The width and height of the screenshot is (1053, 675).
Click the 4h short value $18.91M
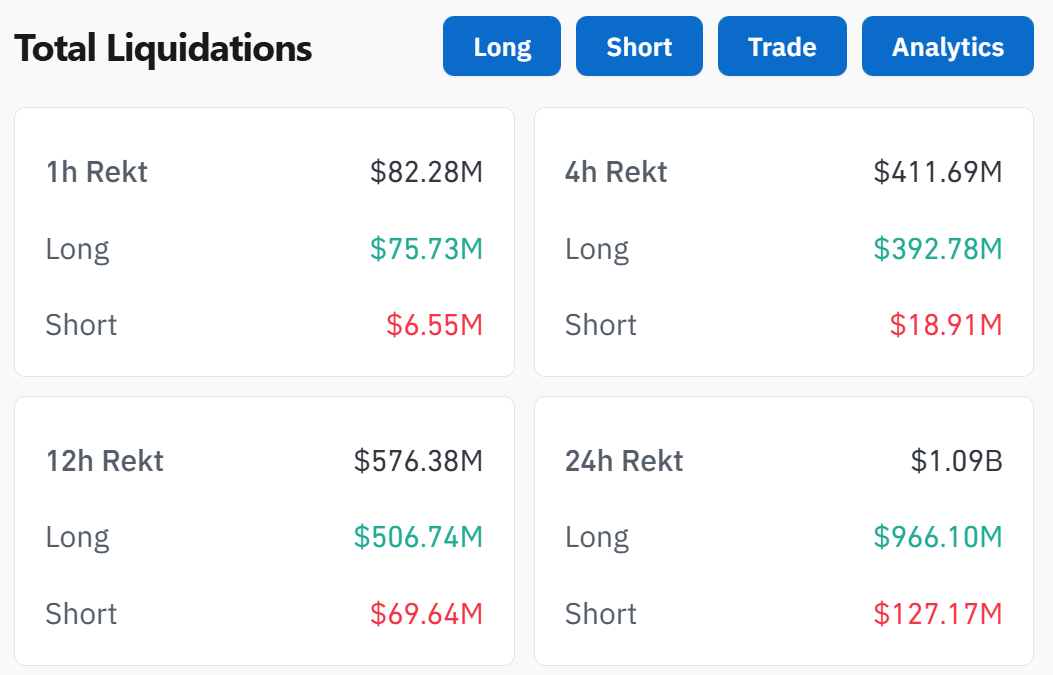click(946, 325)
